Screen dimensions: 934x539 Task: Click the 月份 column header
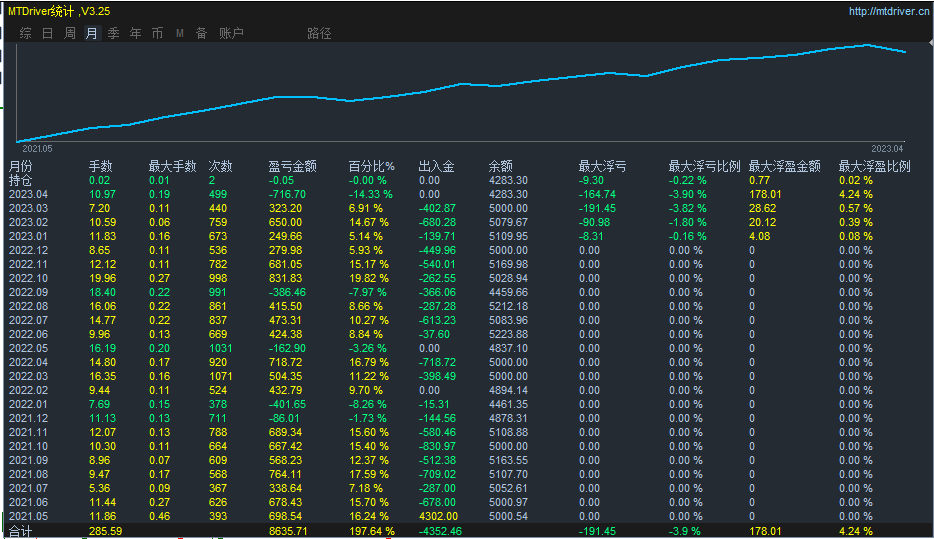pos(21,166)
